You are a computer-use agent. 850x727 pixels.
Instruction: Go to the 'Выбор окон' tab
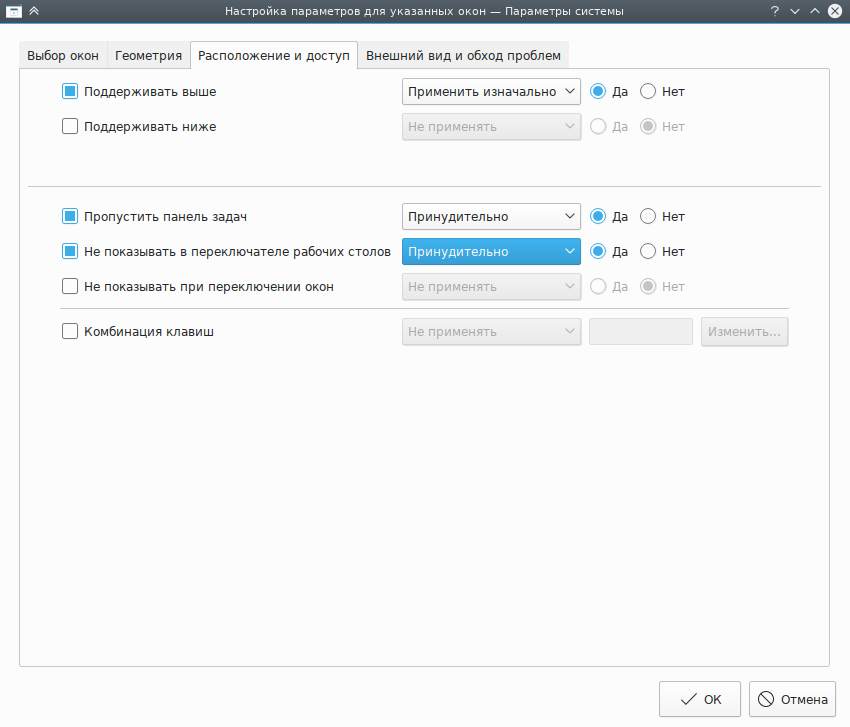(x=63, y=55)
